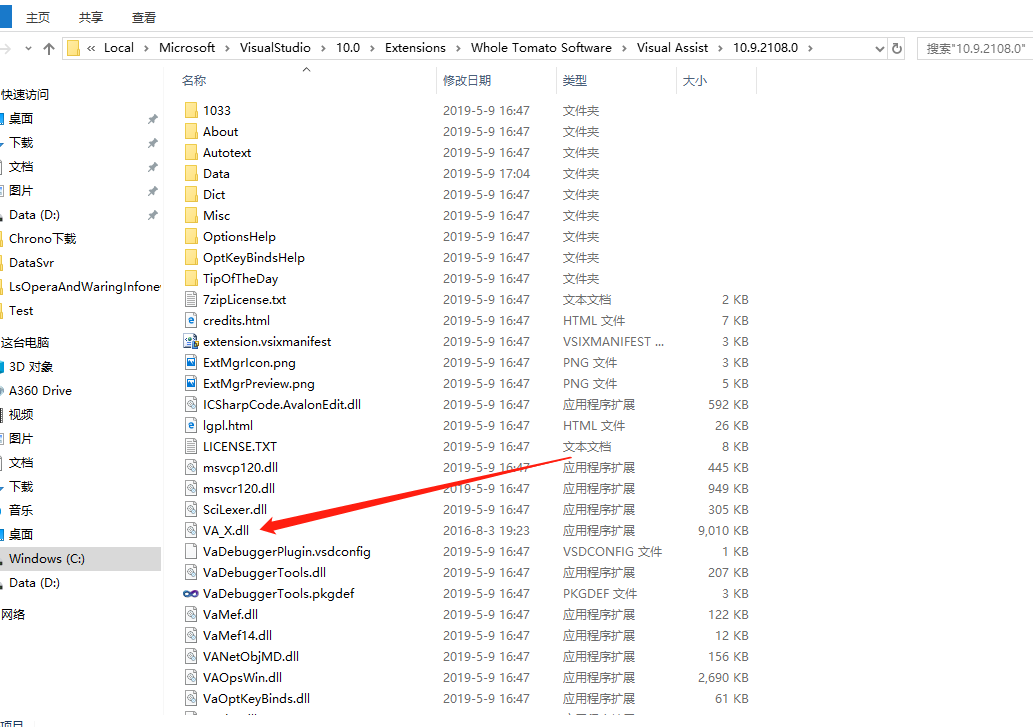Select the 7zipLicense.txt text file icon
This screenshot has height=727, width=1033.
[192, 300]
